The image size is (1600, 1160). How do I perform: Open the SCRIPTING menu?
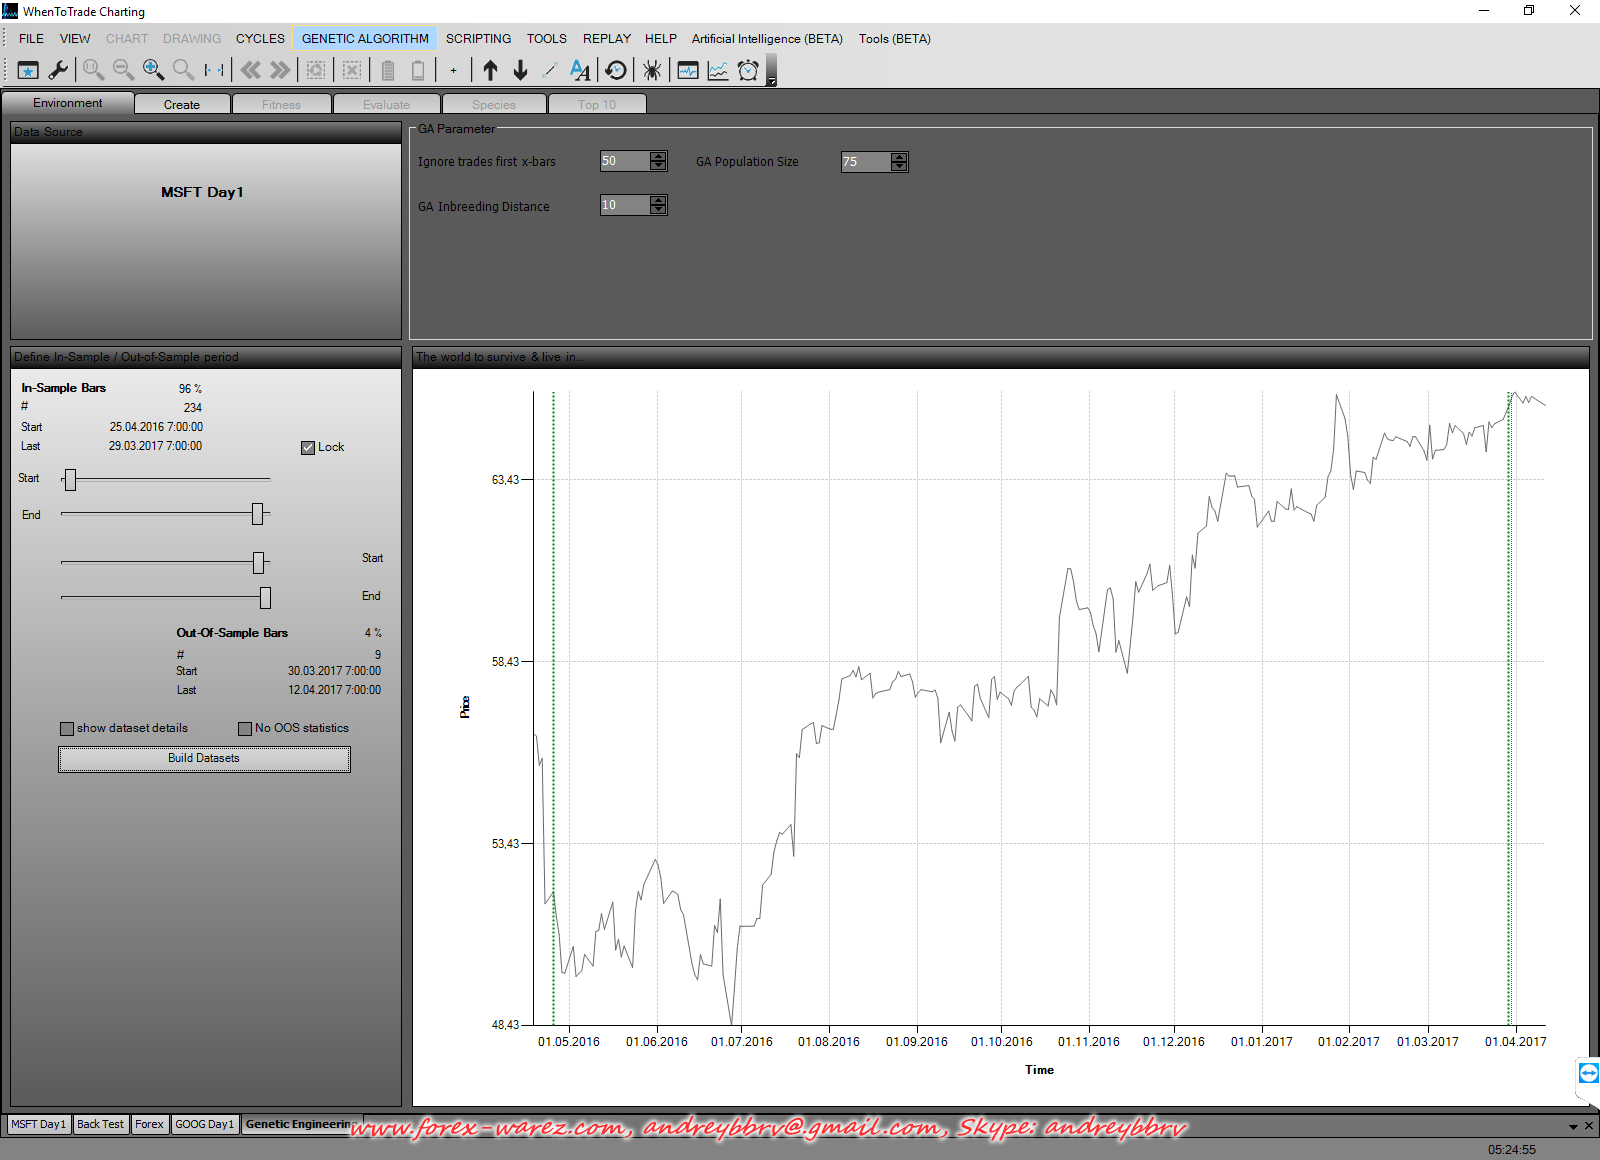click(x=478, y=39)
